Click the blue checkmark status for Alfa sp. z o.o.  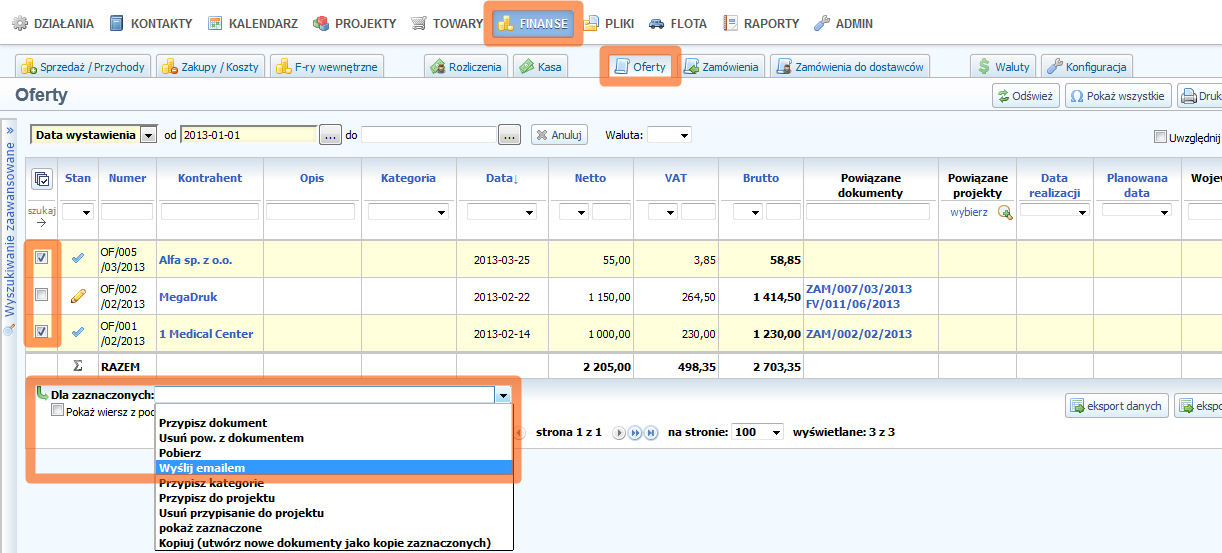point(78,258)
